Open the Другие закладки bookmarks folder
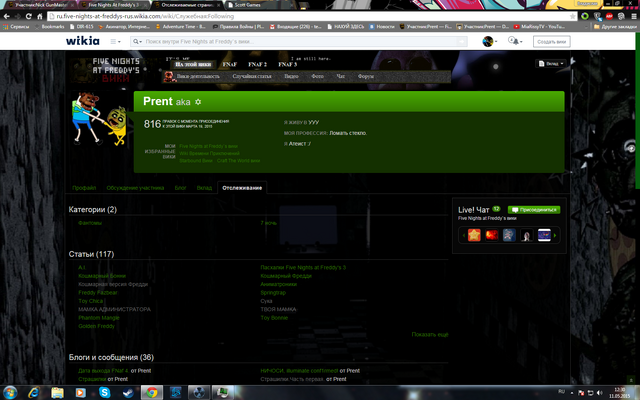 click(x=615, y=27)
